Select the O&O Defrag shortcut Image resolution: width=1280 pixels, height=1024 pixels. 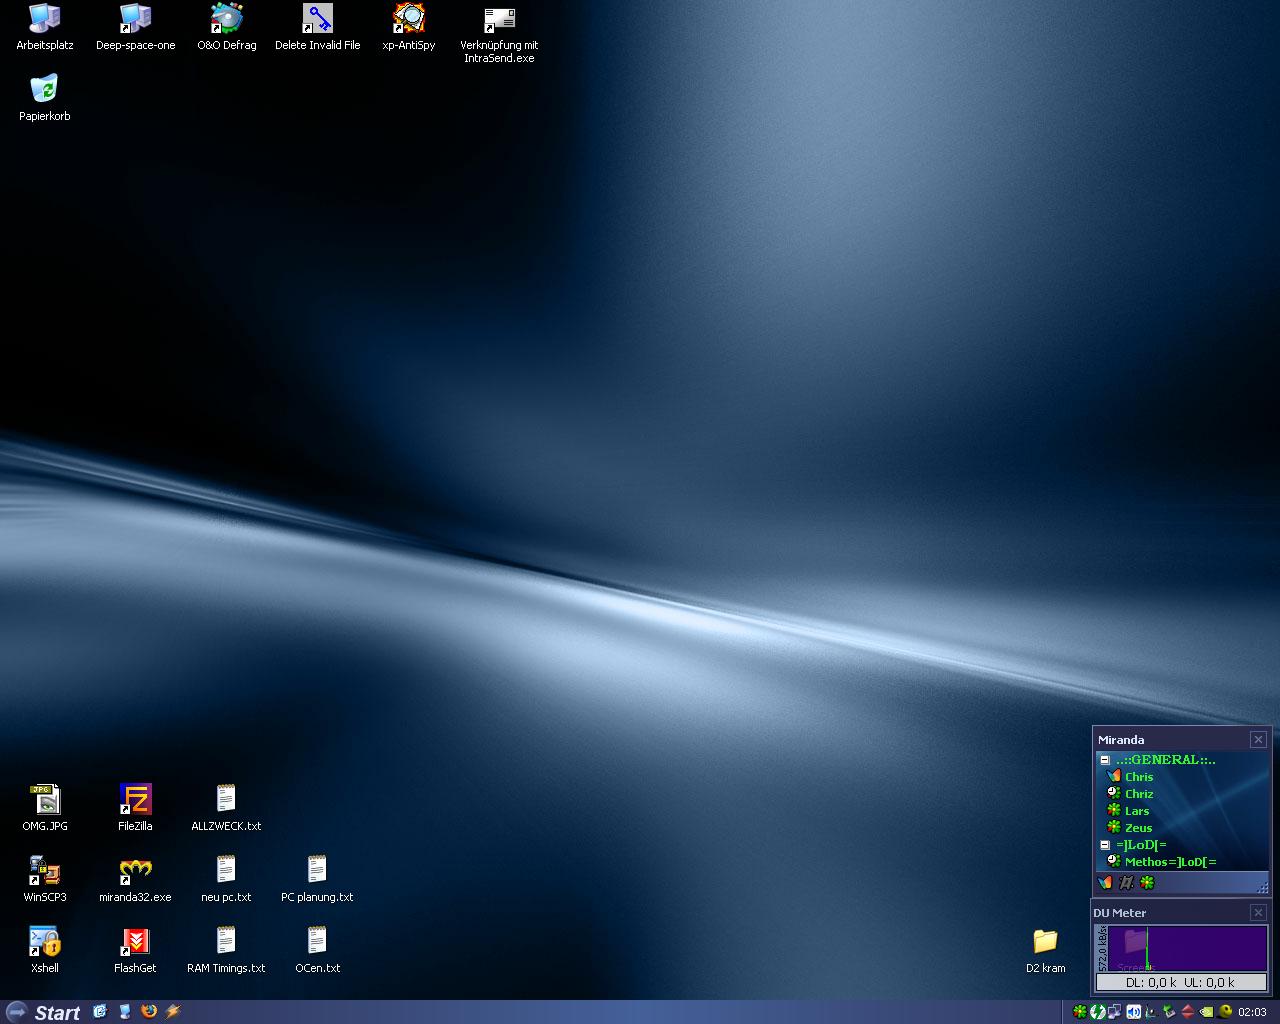pos(226,19)
